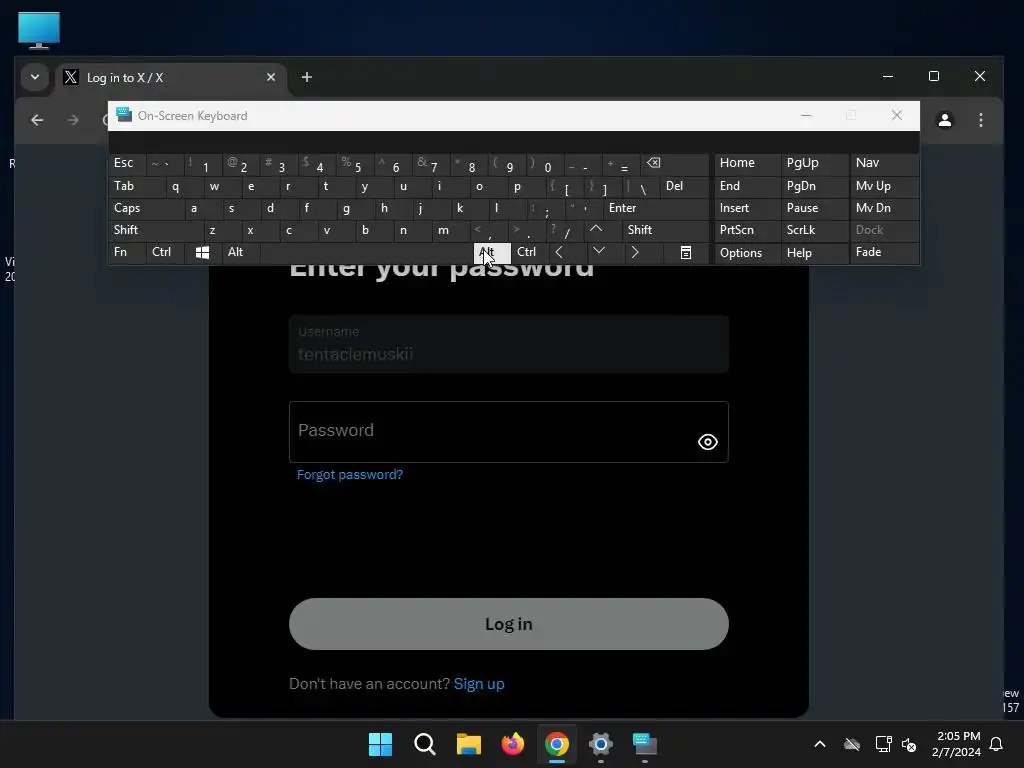Launch Firefox from taskbar
Viewport: 1024px width, 768px height.
[513, 744]
